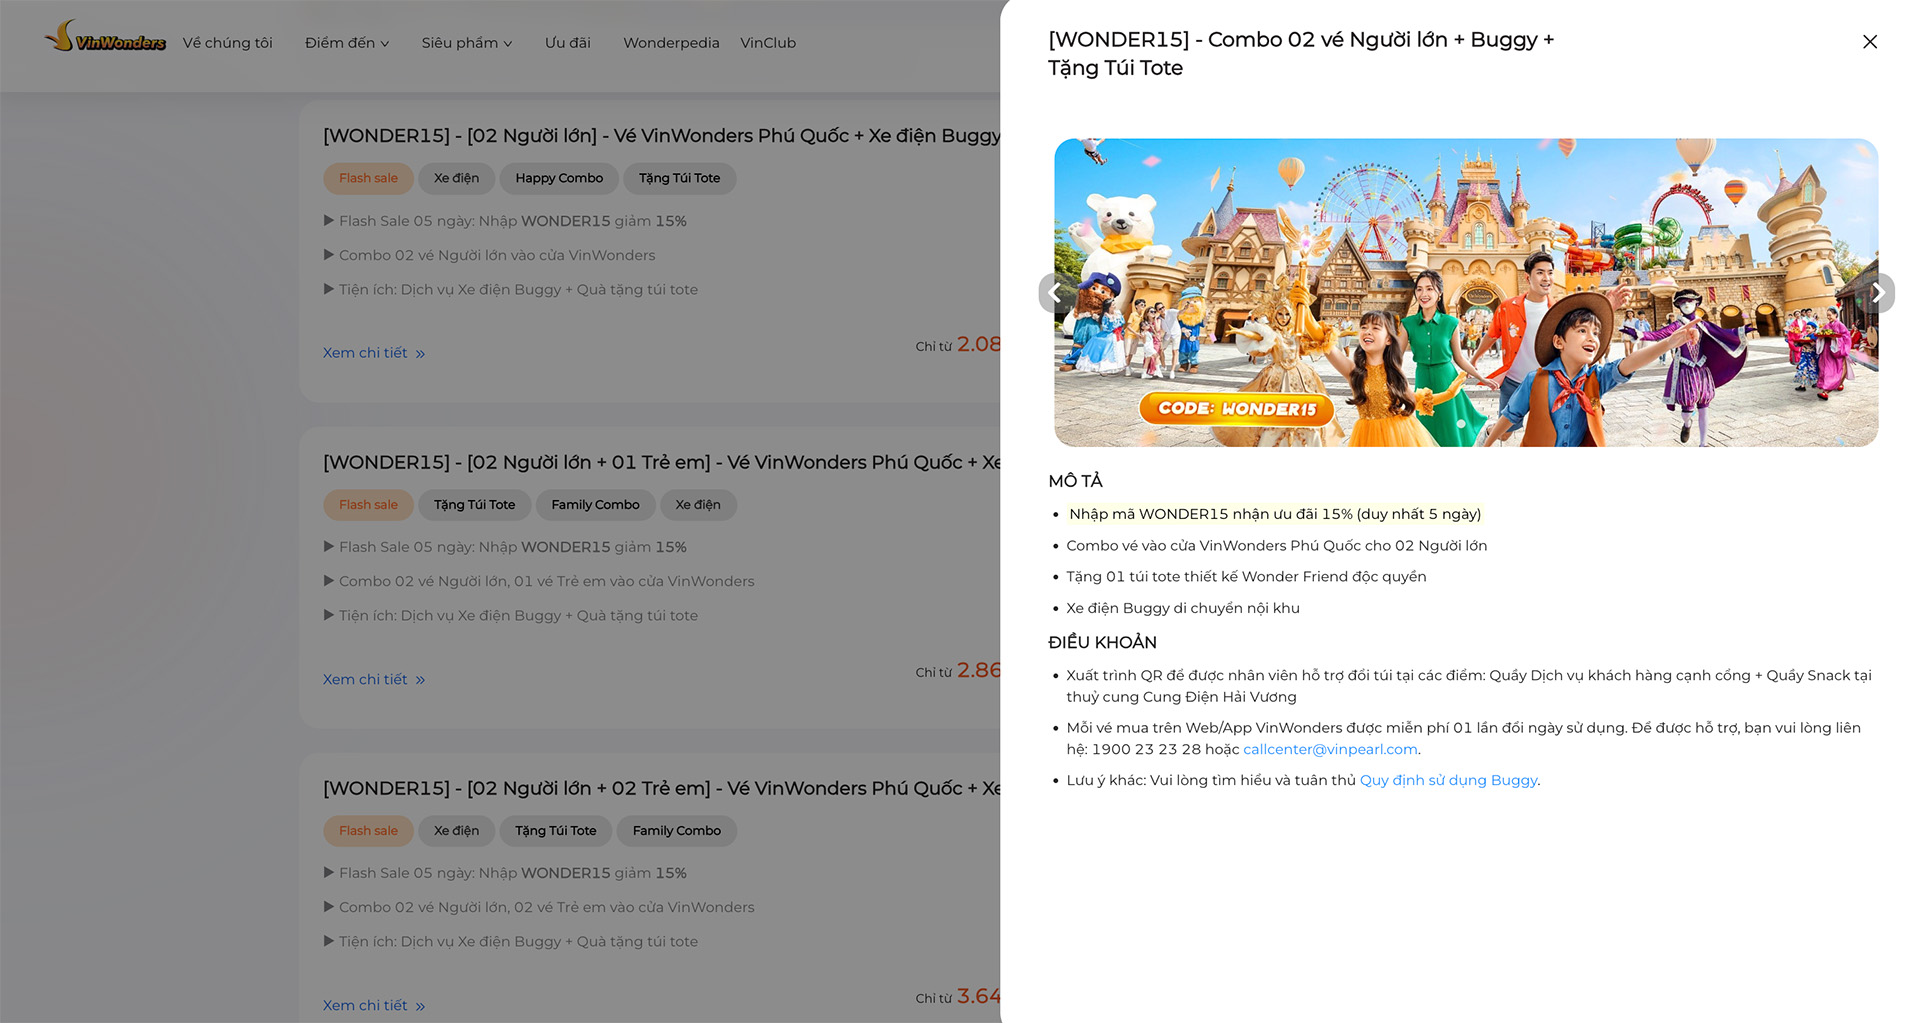The height and width of the screenshot is (1023, 1920).
Task: Open the Về chúng tôi menu
Action: pyautogui.click(x=227, y=43)
